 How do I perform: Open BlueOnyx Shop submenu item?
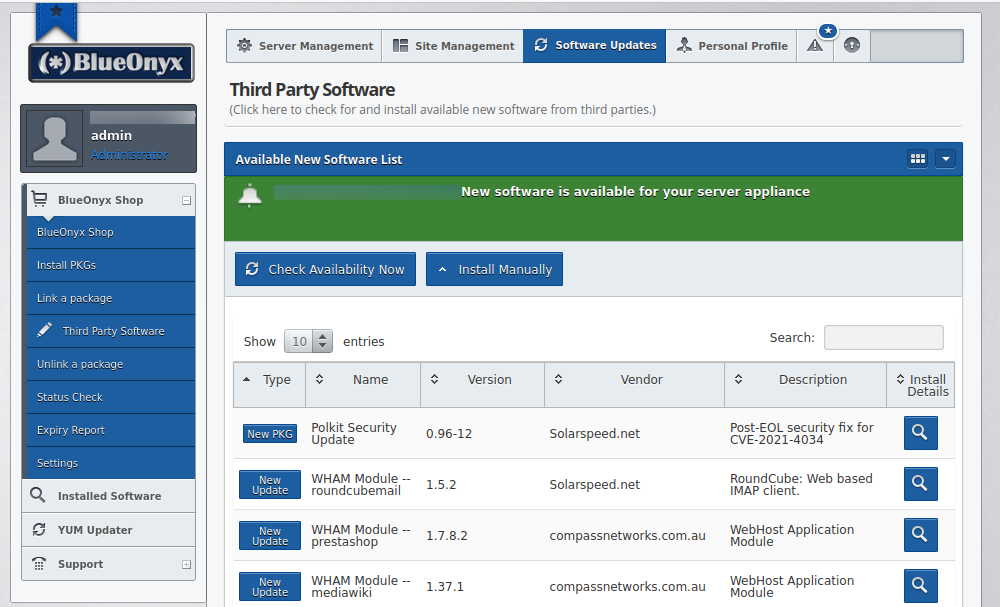(111, 232)
